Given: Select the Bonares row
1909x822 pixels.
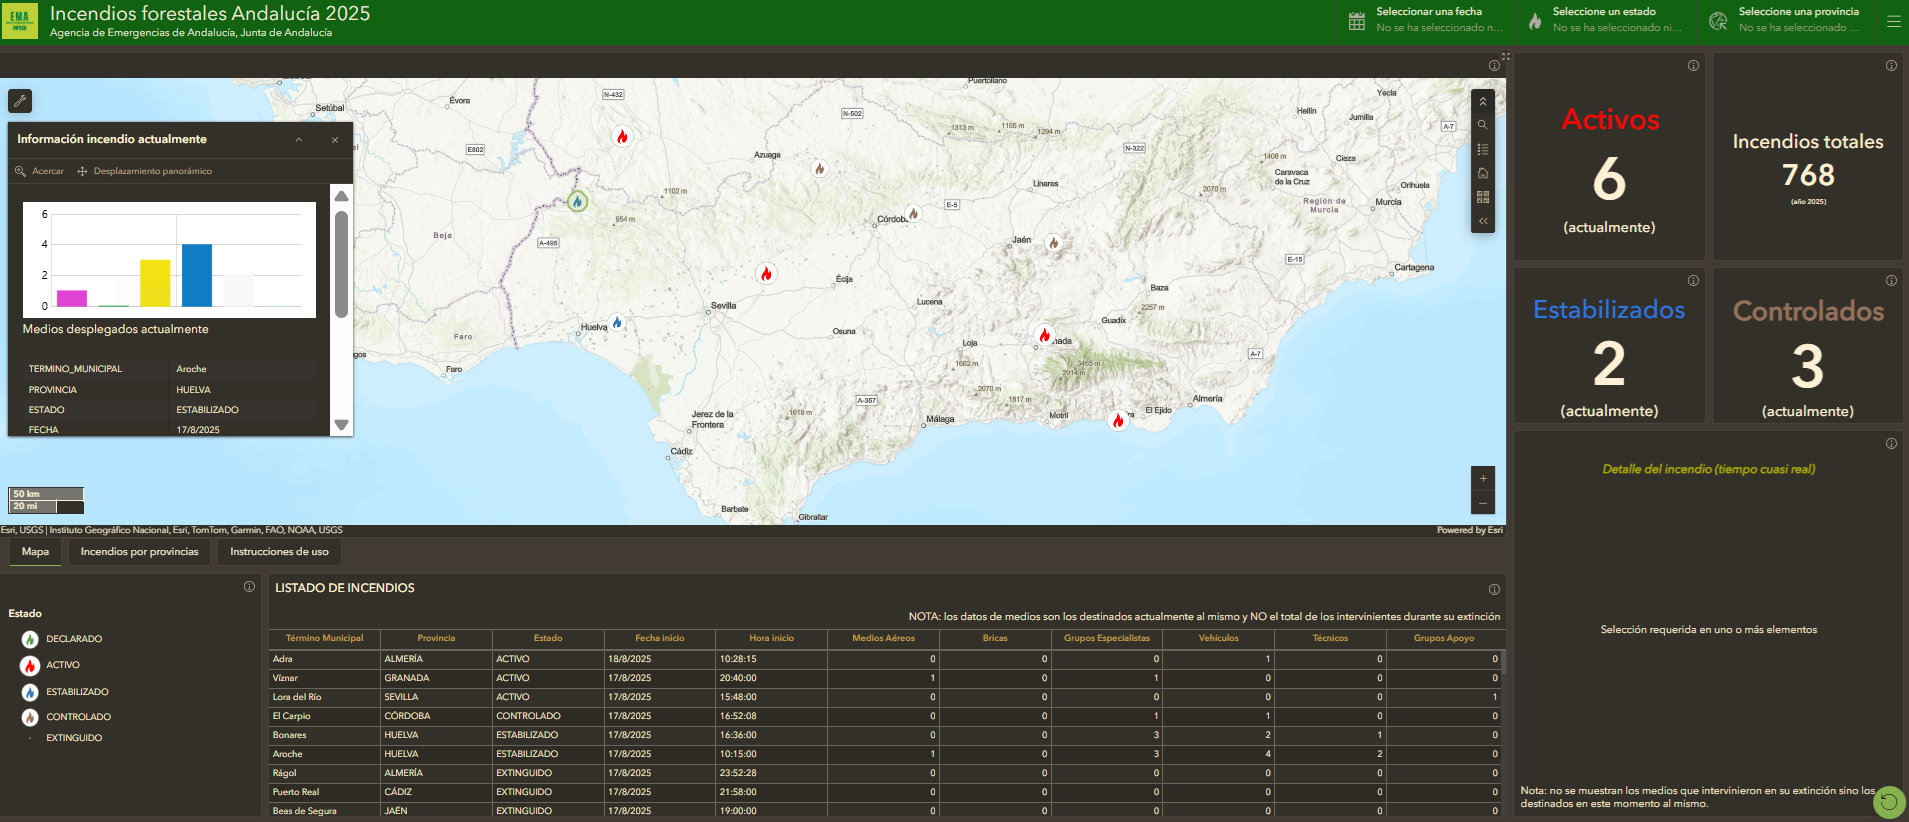Looking at the screenshot, I should click(x=885, y=735).
